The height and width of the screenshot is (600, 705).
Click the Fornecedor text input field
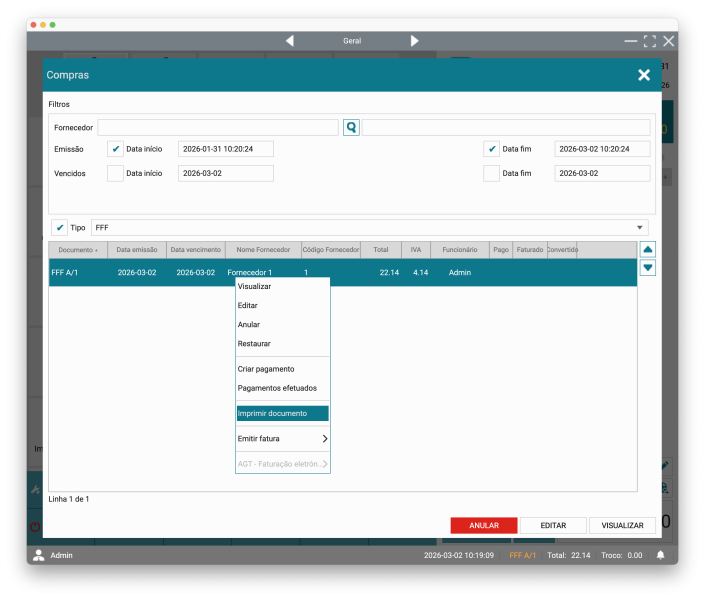pyautogui.click(x=218, y=128)
